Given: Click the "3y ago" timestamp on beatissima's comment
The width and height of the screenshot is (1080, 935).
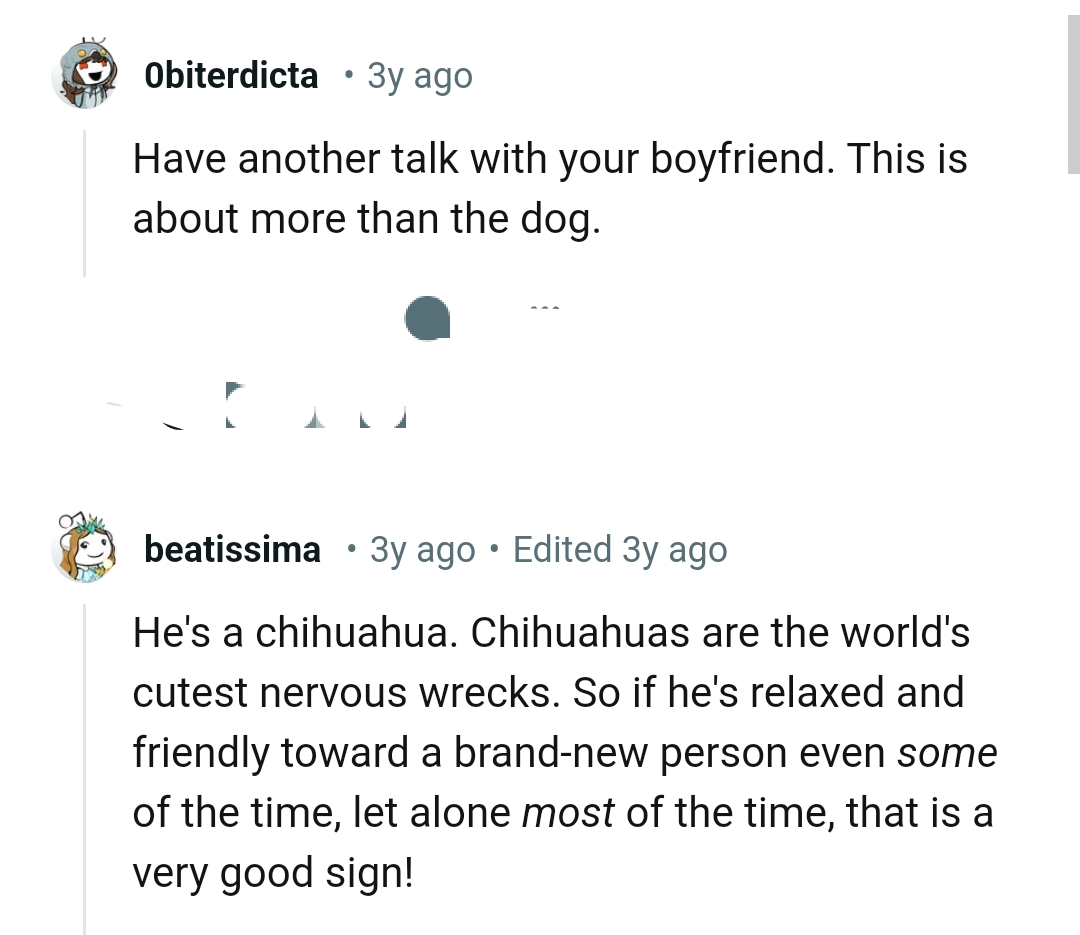Looking at the screenshot, I should [x=422, y=549].
